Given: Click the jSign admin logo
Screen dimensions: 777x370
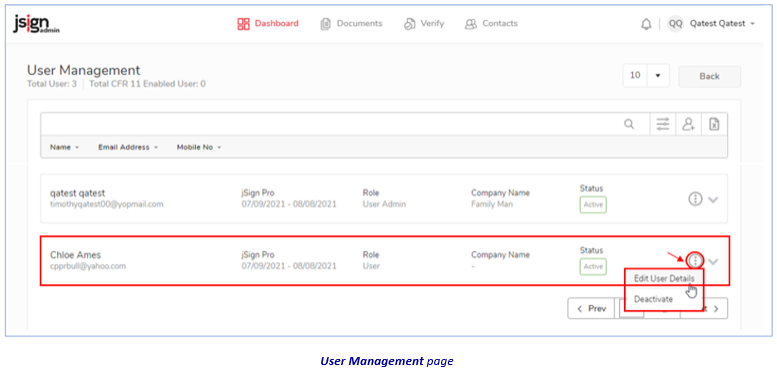Looking at the screenshot, I should [x=36, y=24].
